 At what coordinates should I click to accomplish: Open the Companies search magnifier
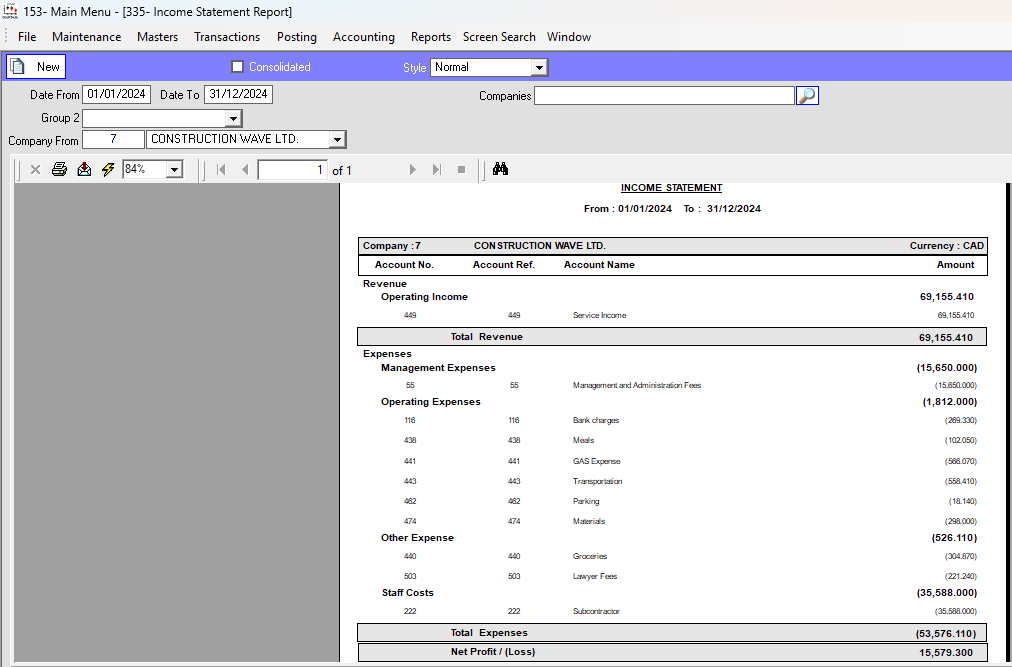(807, 96)
